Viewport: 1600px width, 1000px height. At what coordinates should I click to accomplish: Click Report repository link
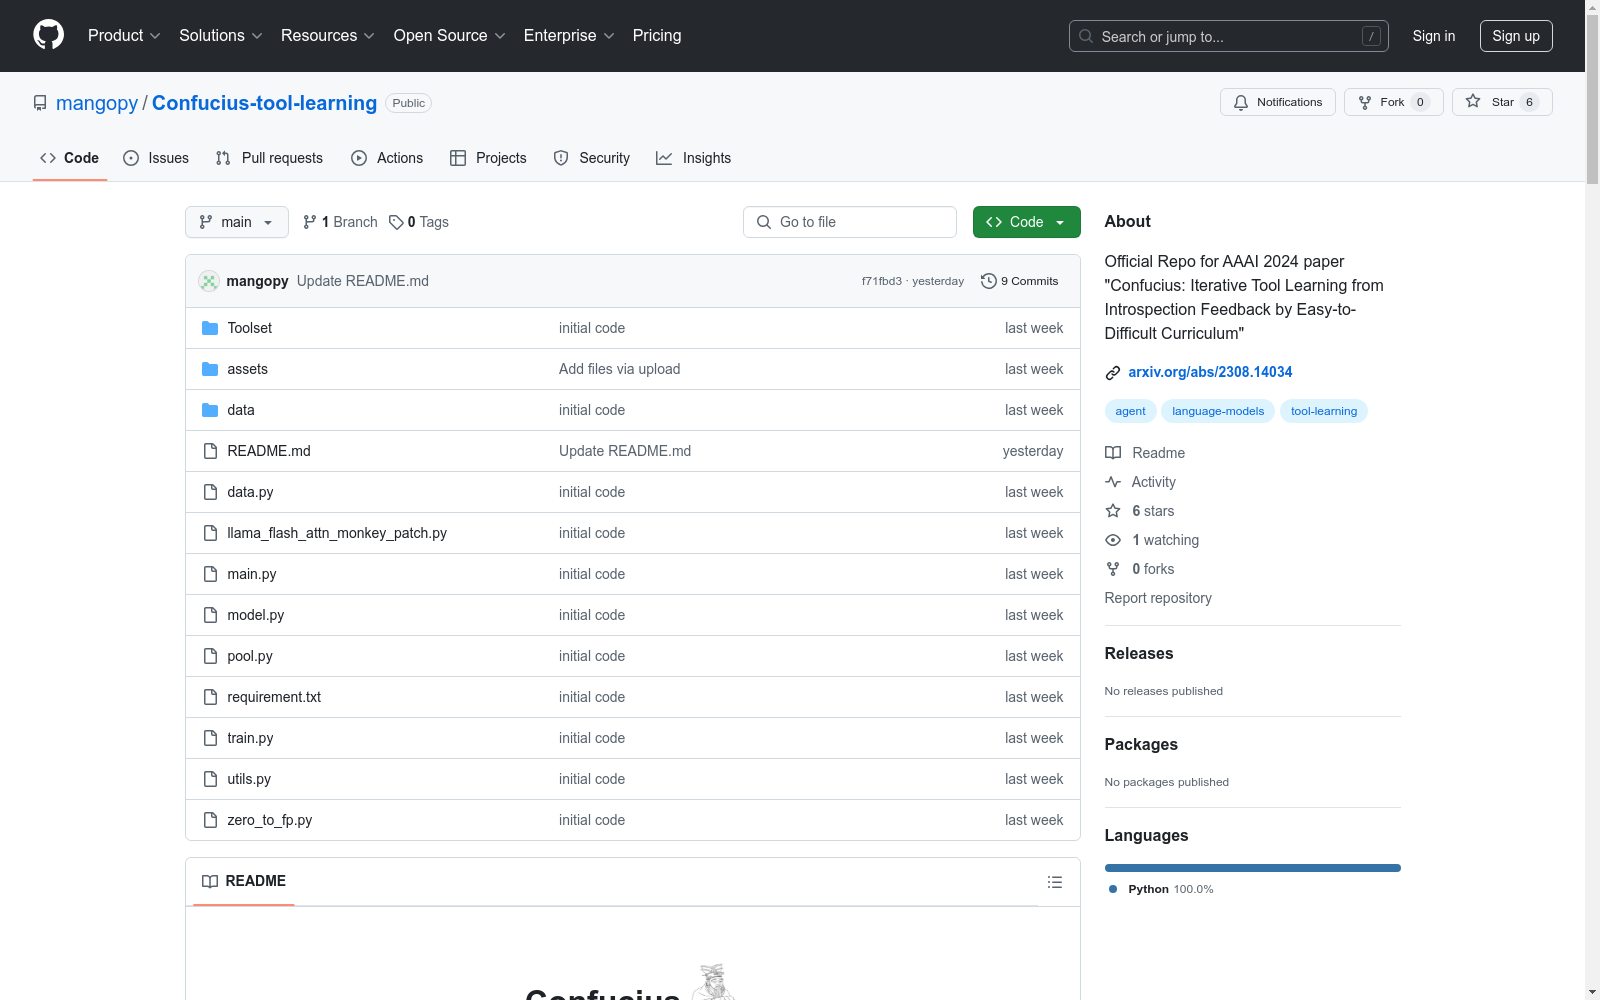tap(1158, 598)
